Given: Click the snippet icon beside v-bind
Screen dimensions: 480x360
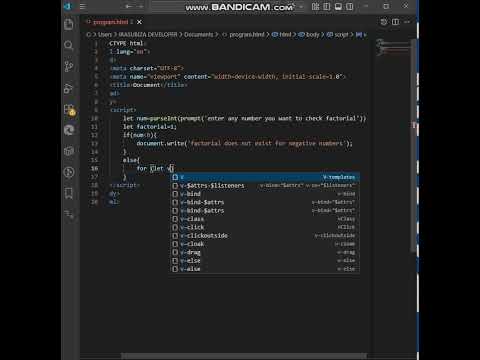Looking at the screenshot, I should point(175,194).
